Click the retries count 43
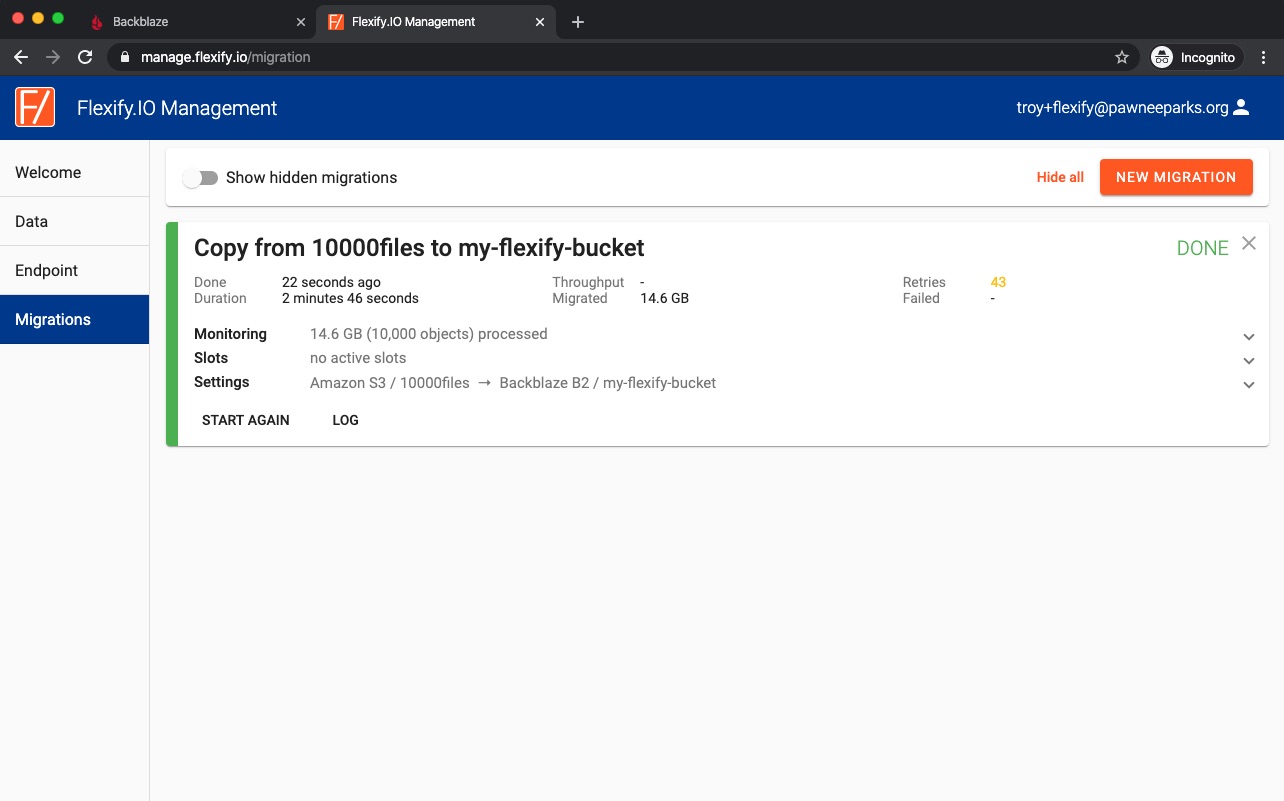 point(998,282)
